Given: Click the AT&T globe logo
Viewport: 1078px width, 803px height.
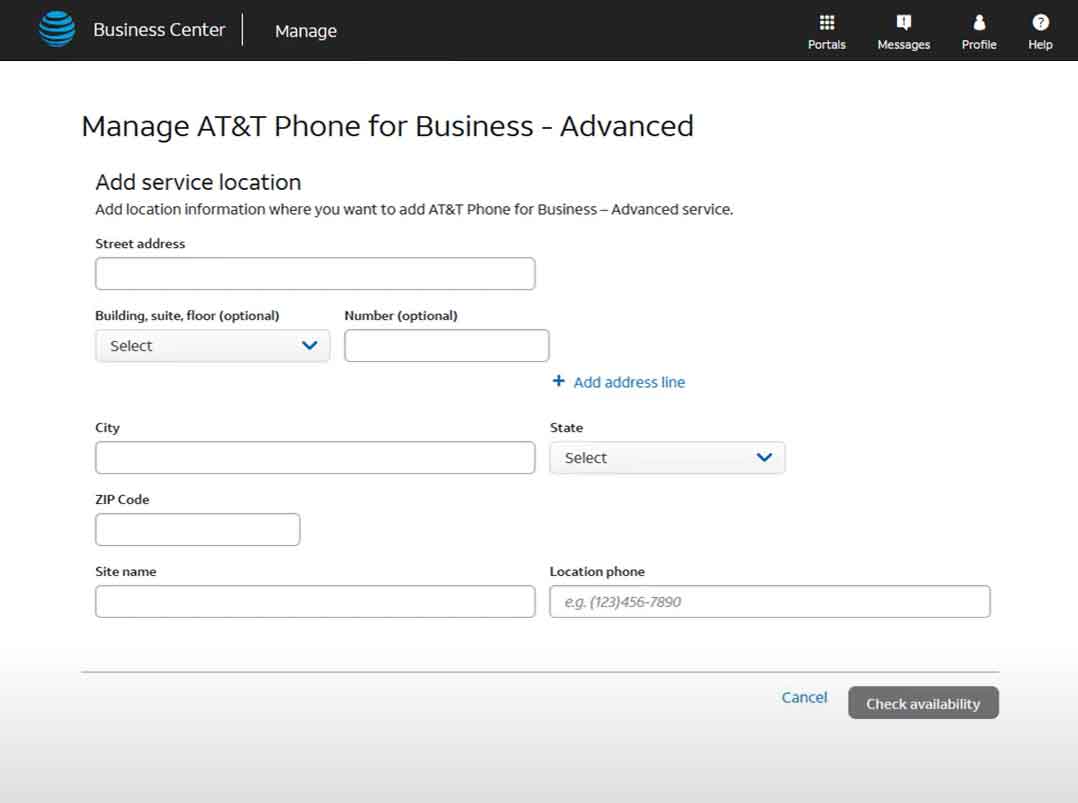Looking at the screenshot, I should 57,29.
